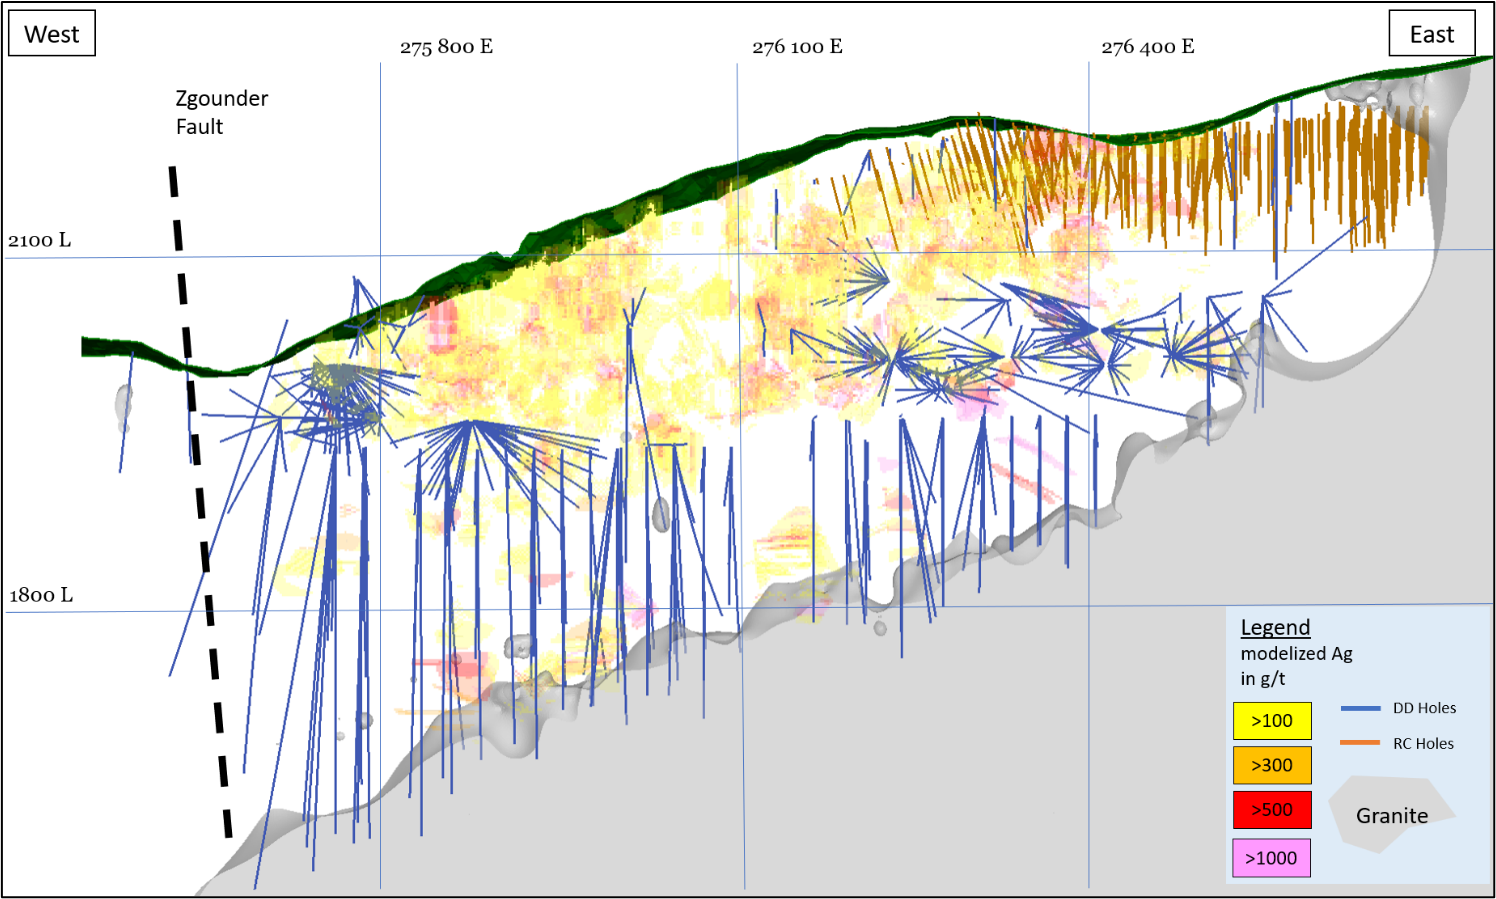Click the dashed Zgounder Fault line
This screenshot has height=899, width=1496.
(200, 500)
